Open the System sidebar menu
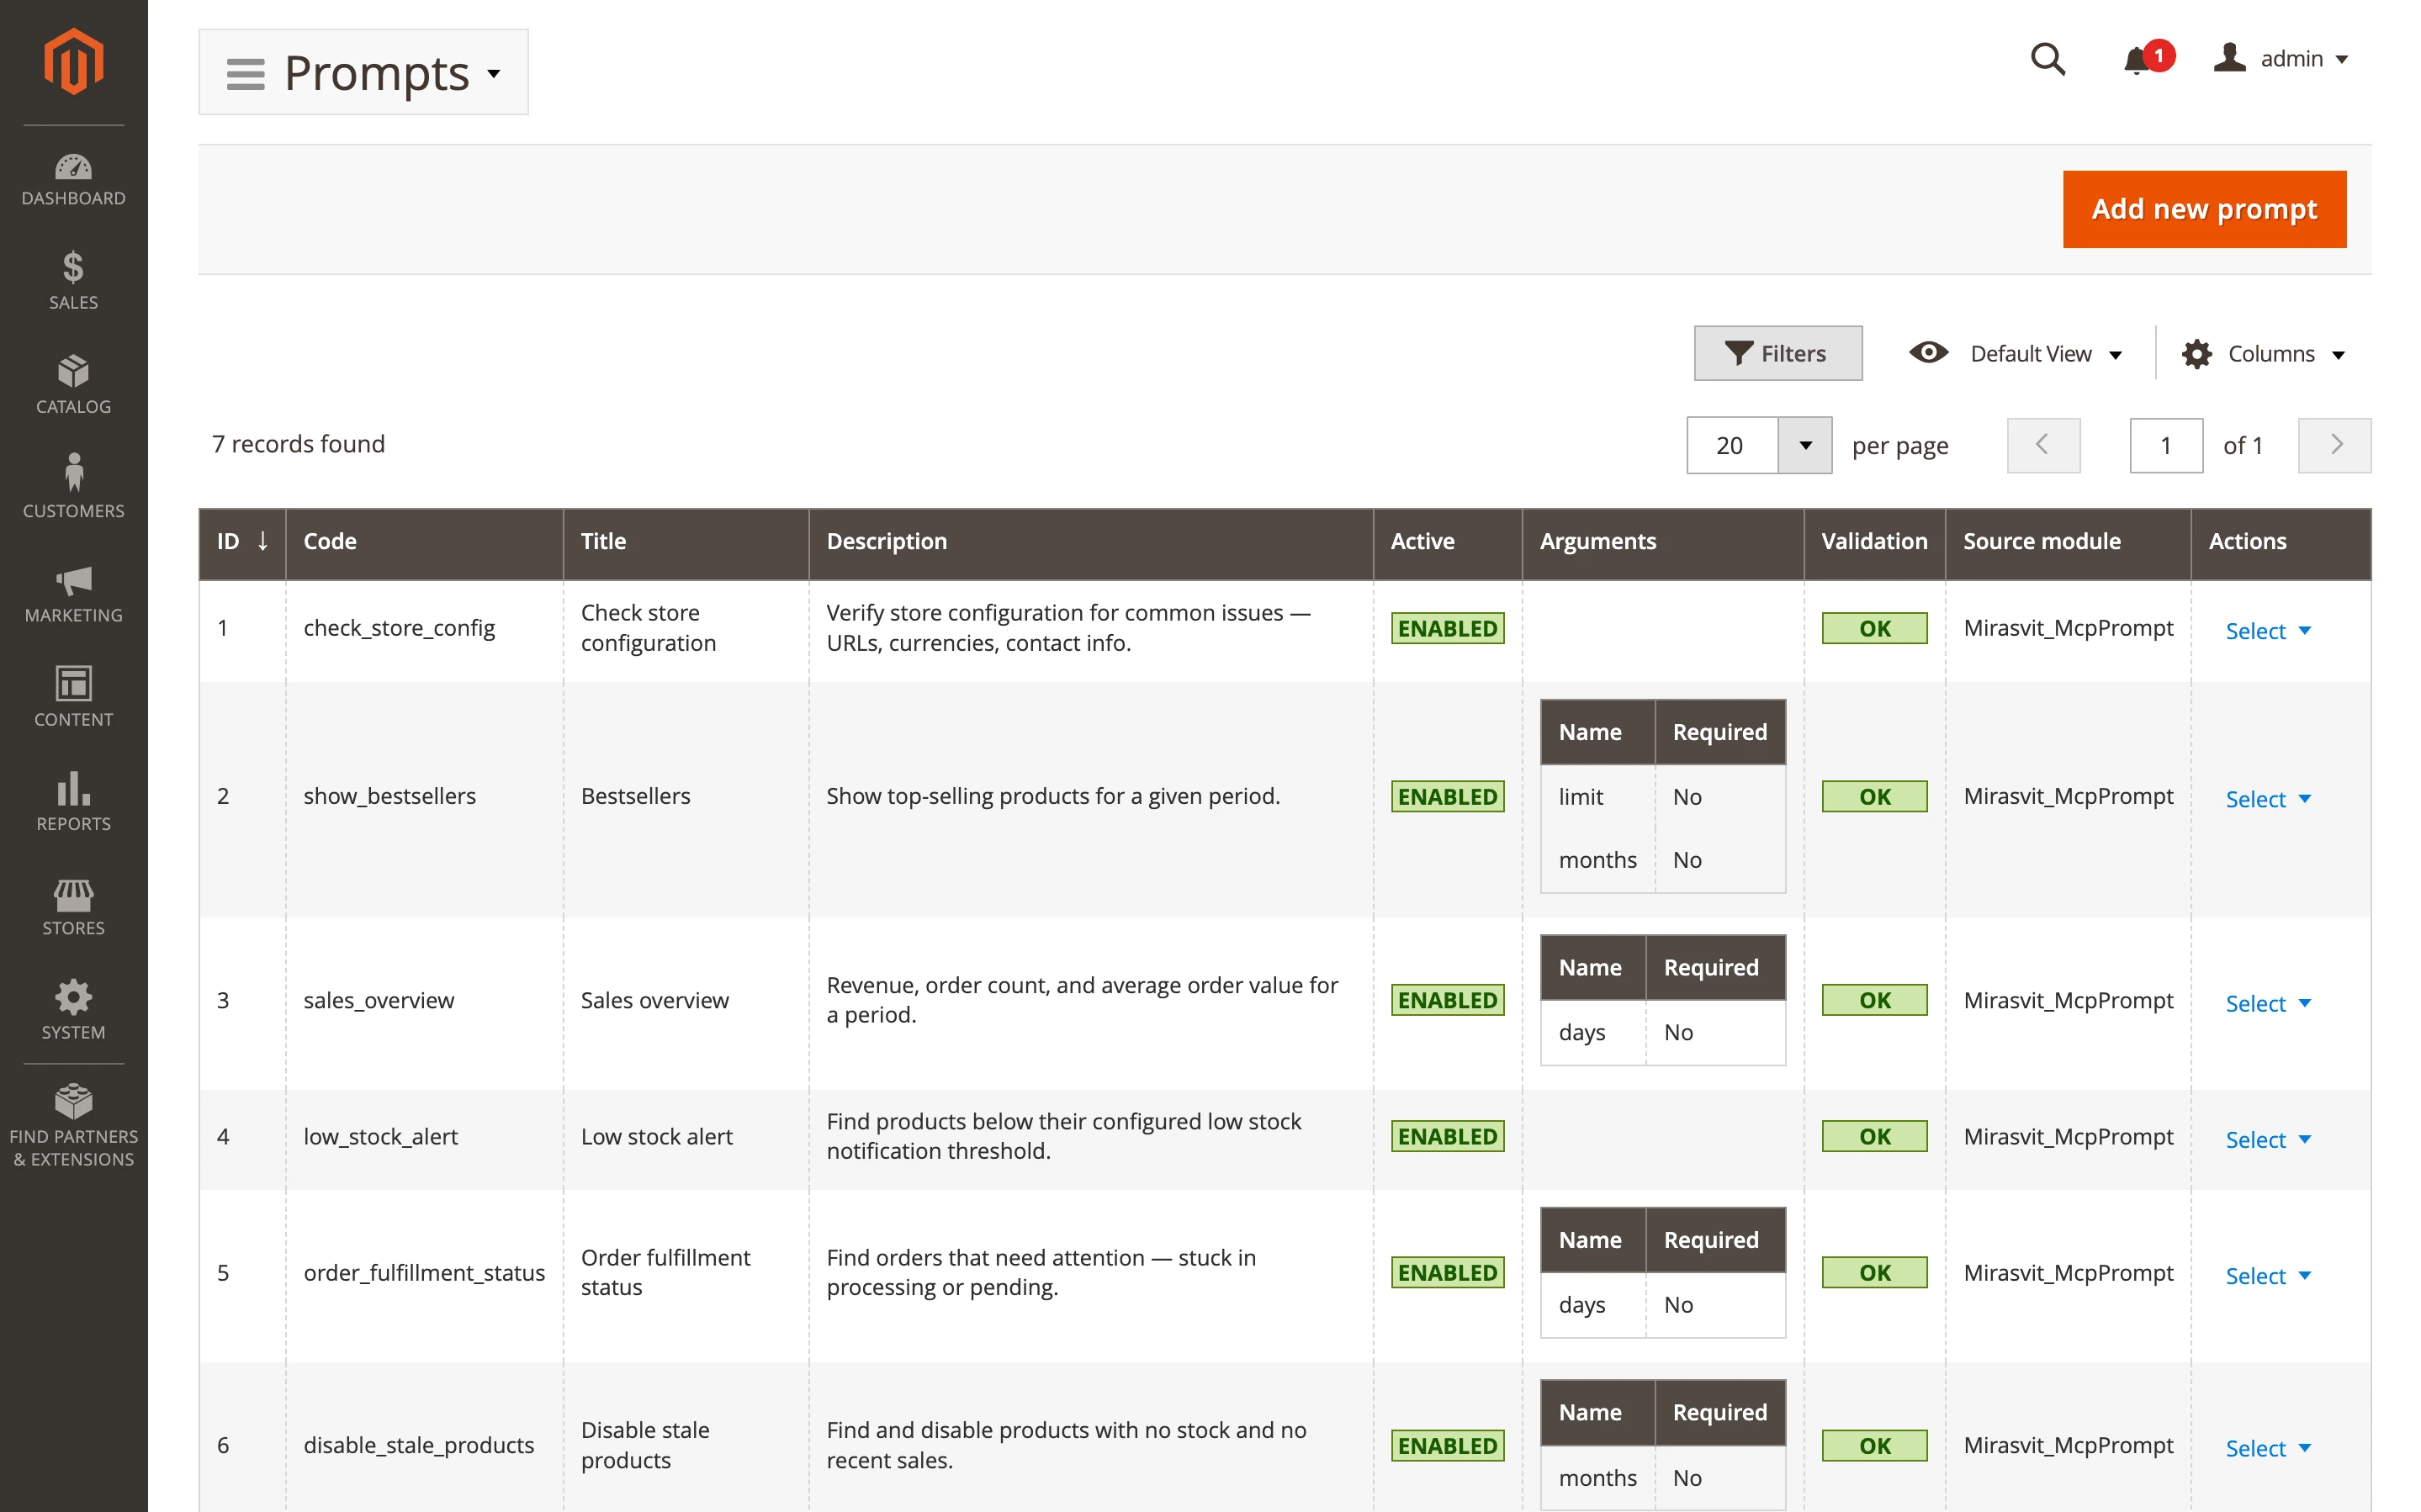The width and height of the screenshot is (2421, 1512). 73,1011
